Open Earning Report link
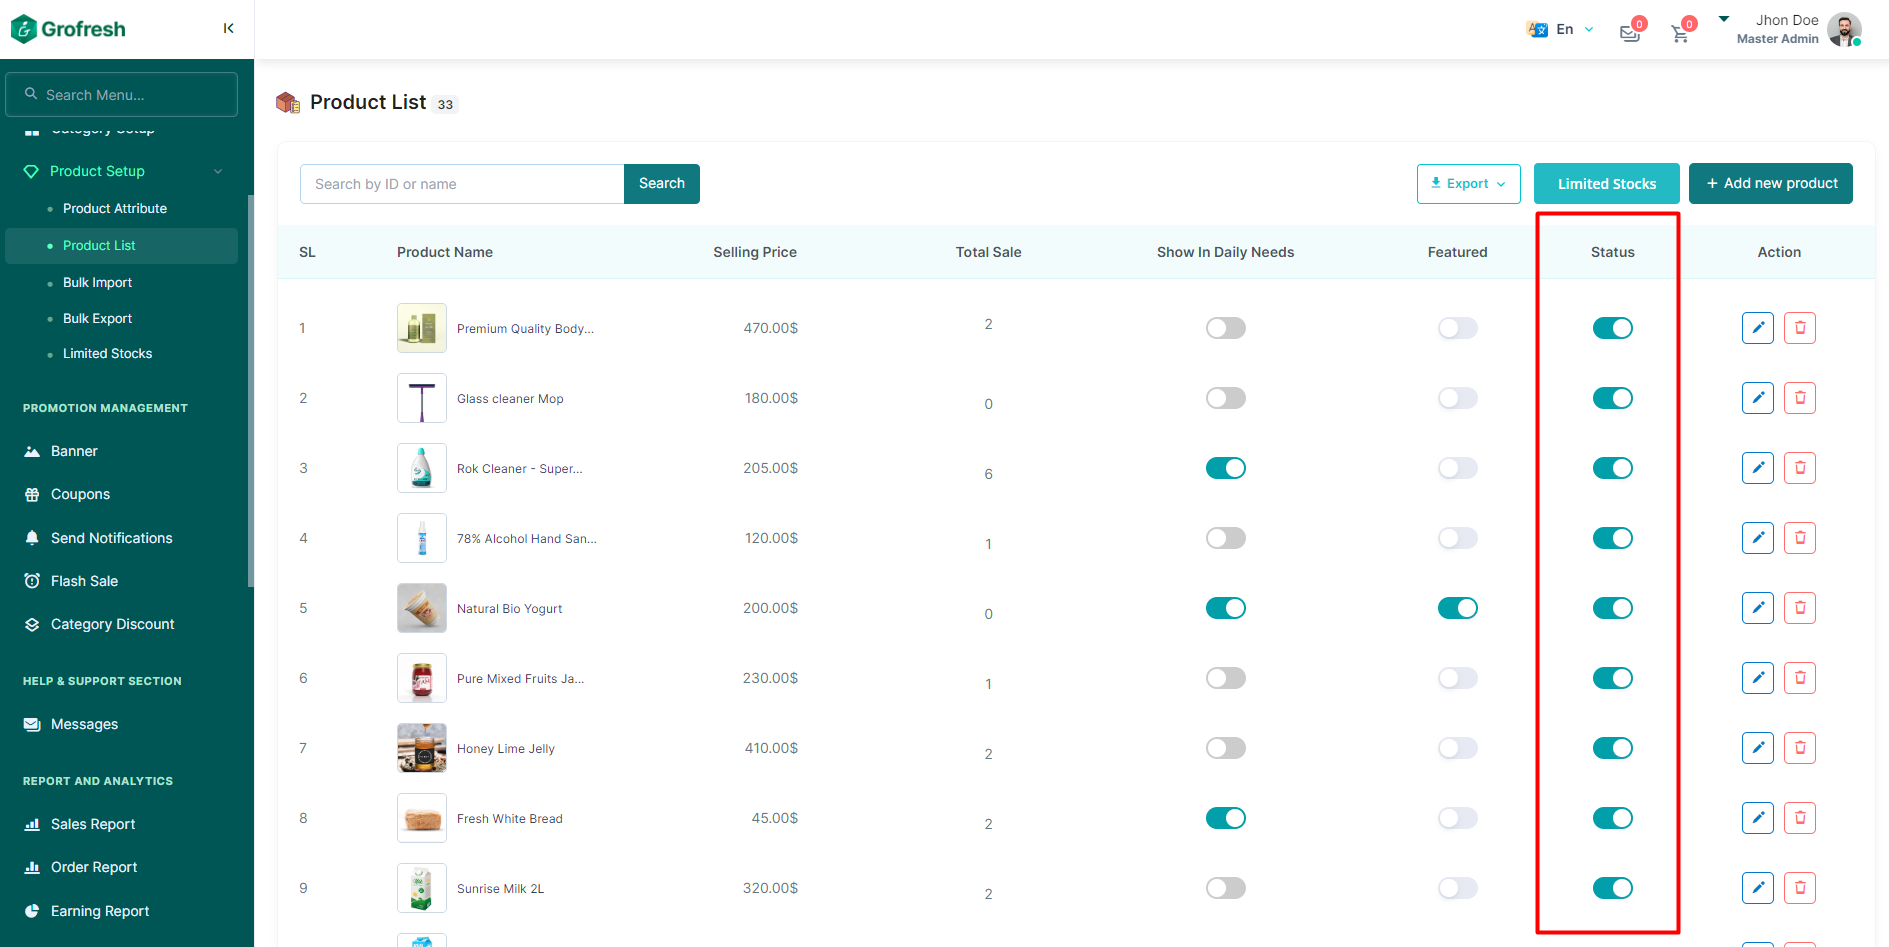 pyautogui.click(x=100, y=911)
